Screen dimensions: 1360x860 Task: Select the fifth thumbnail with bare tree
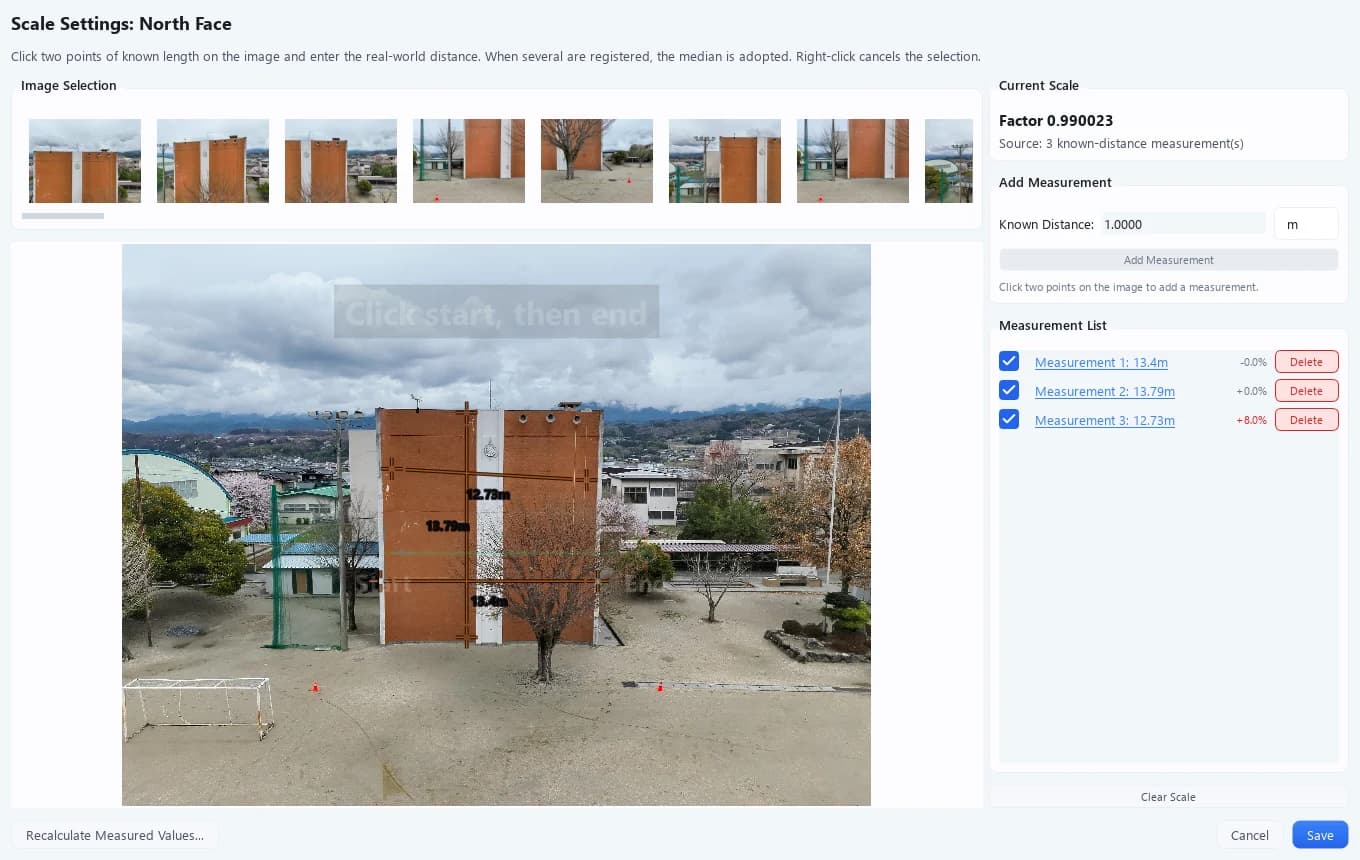[x=597, y=161]
